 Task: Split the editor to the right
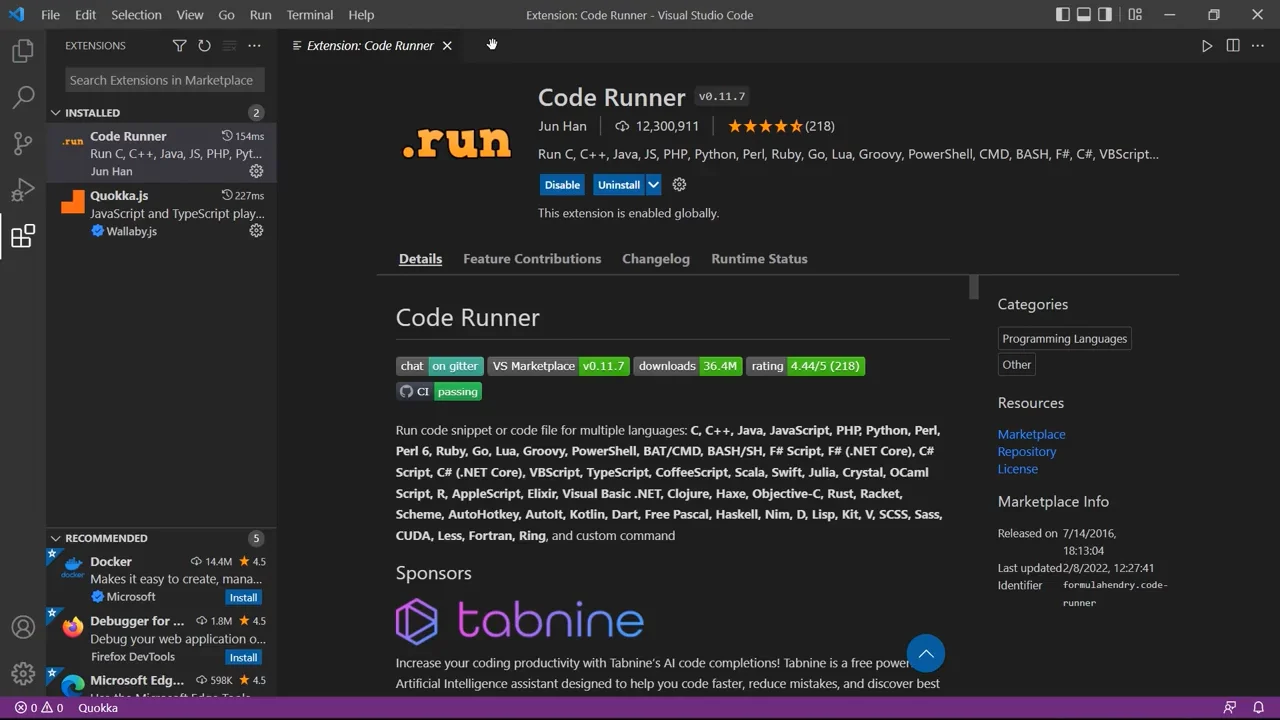(1233, 46)
